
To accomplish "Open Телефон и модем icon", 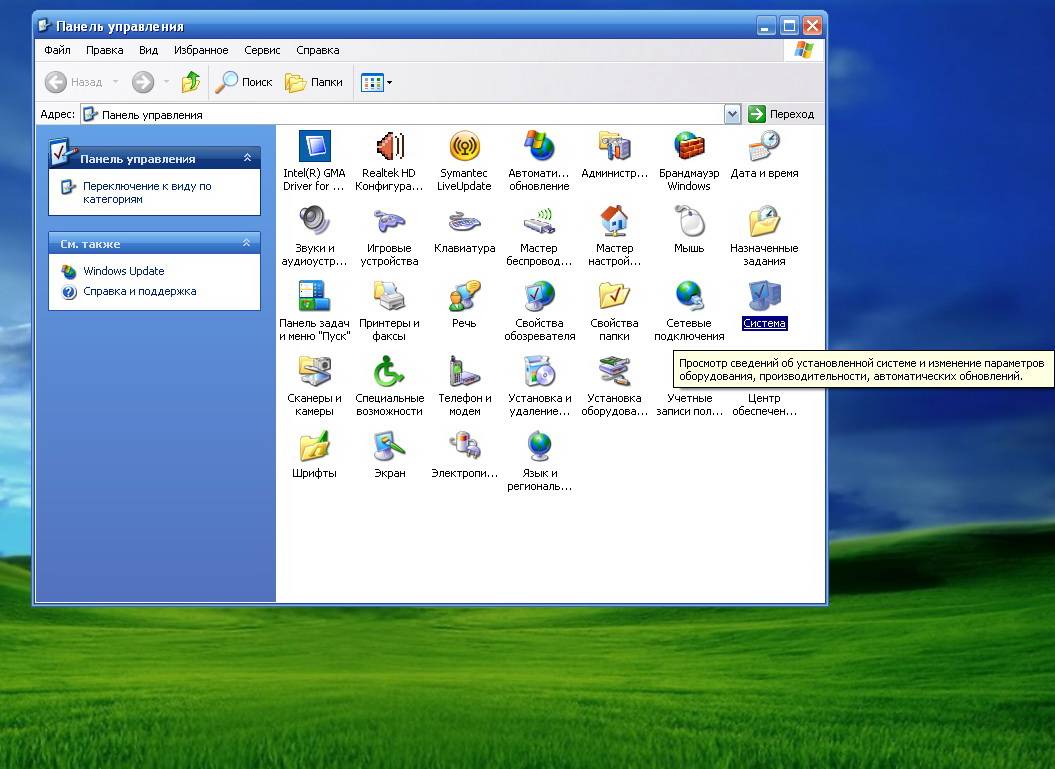I will pos(464,371).
